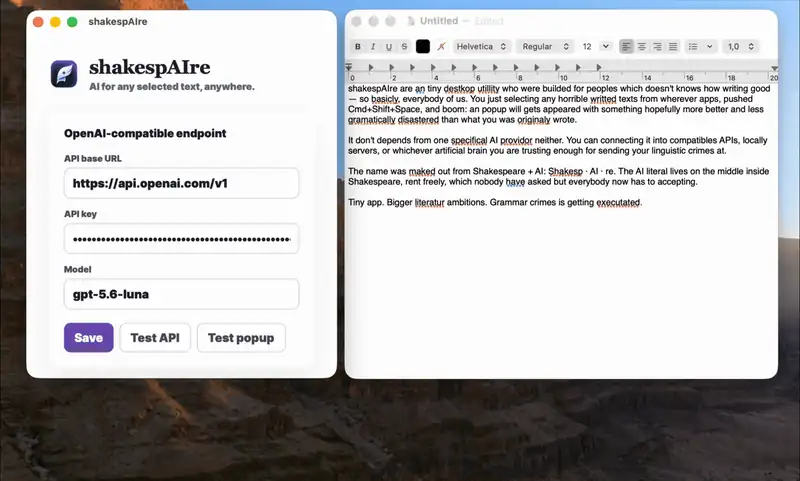Click the 'OpenAI-compatible endpoint' heading

[145, 134]
